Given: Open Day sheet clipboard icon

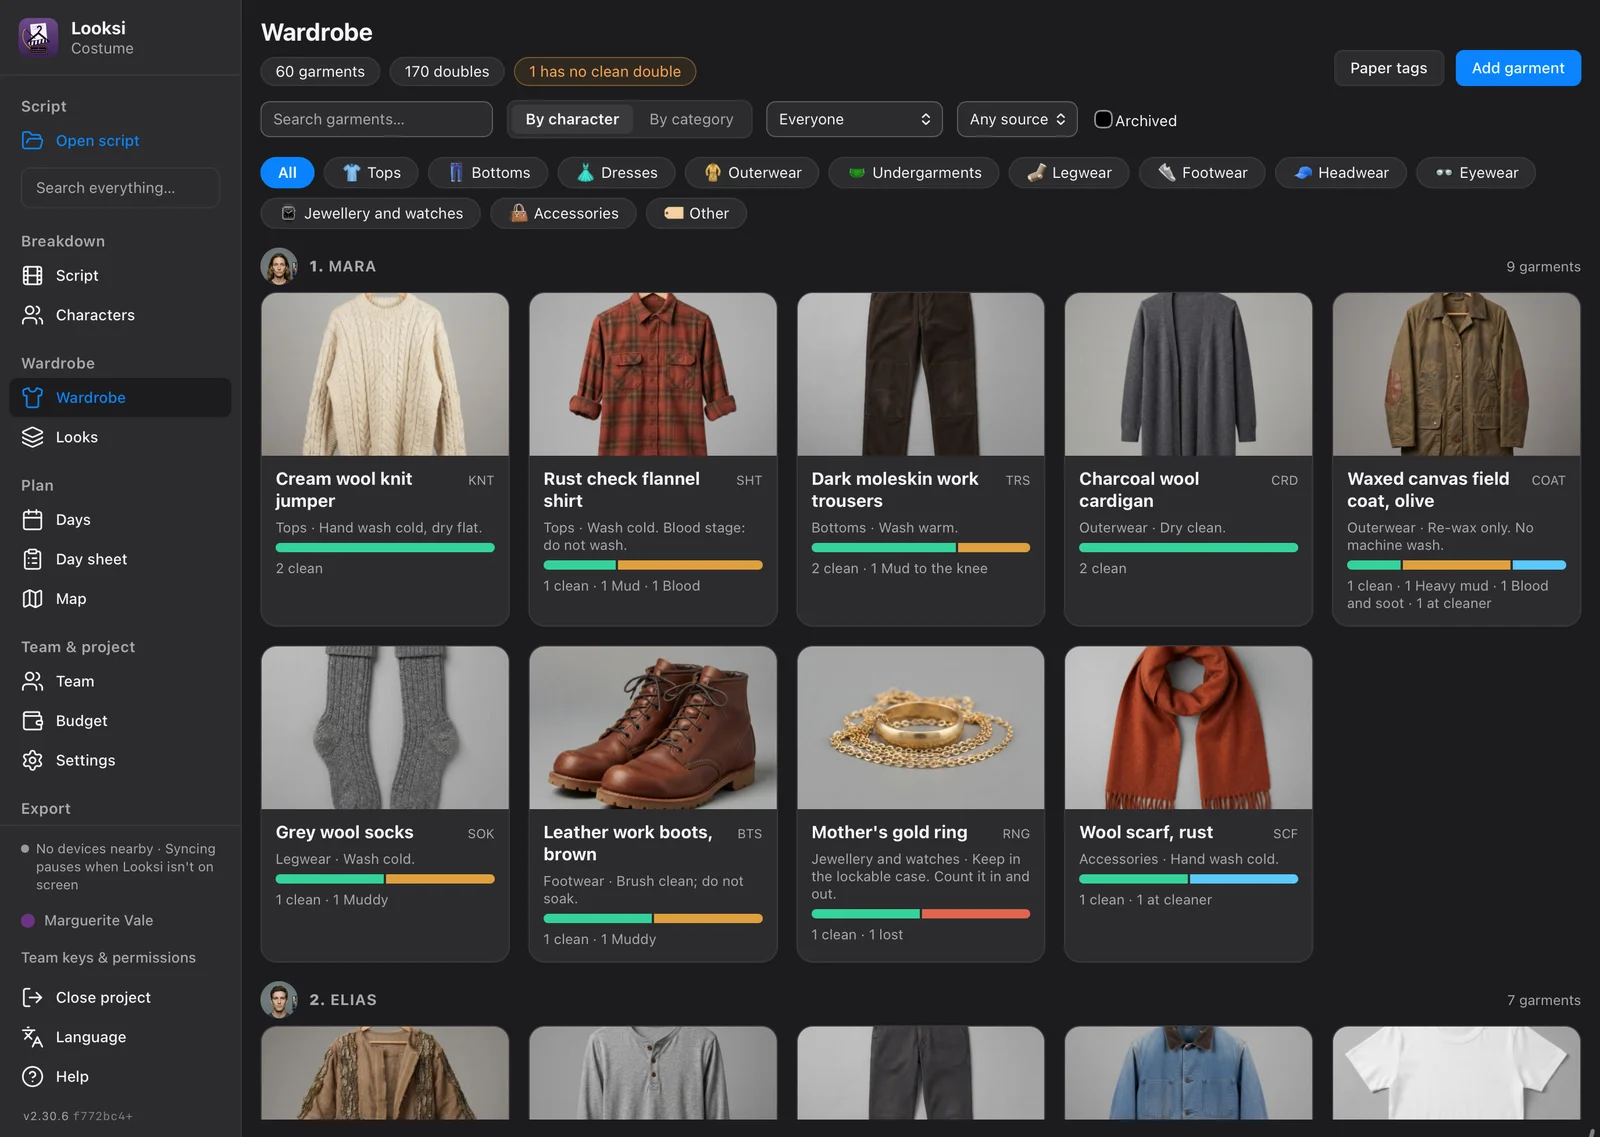Looking at the screenshot, I should [32, 559].
